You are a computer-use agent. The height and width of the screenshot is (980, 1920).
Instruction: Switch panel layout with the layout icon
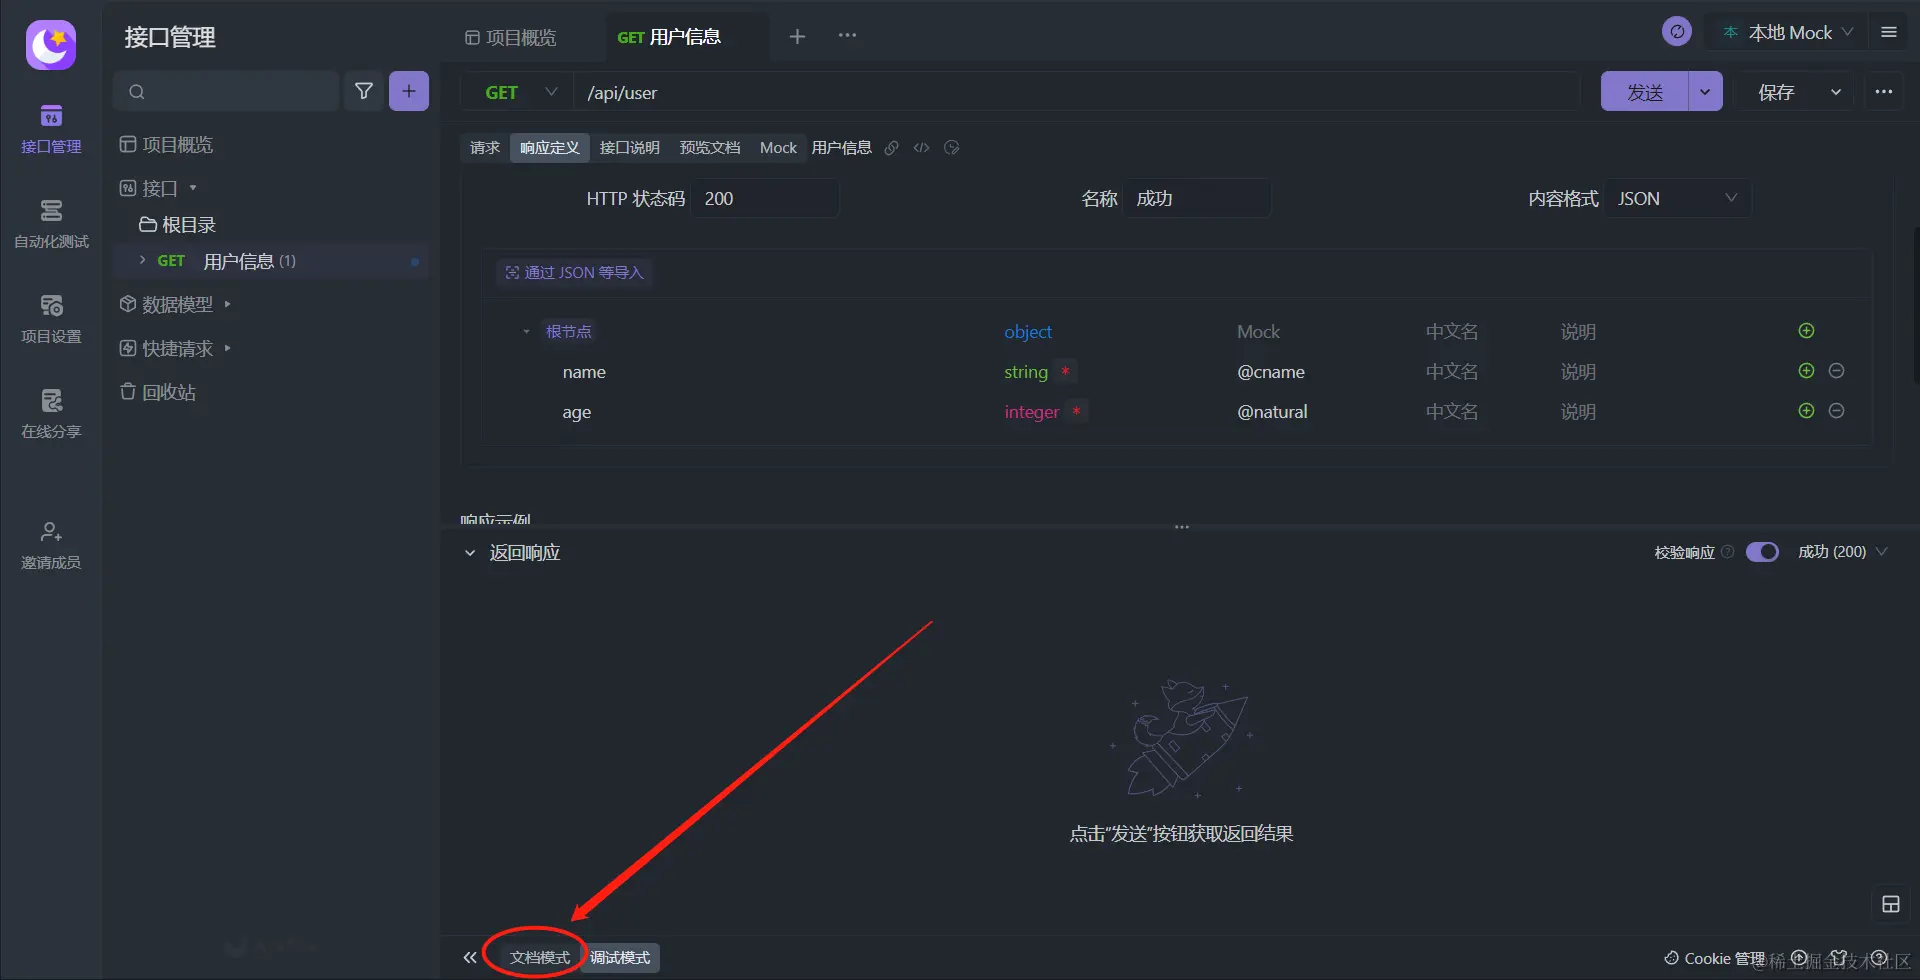point(1891,904)
